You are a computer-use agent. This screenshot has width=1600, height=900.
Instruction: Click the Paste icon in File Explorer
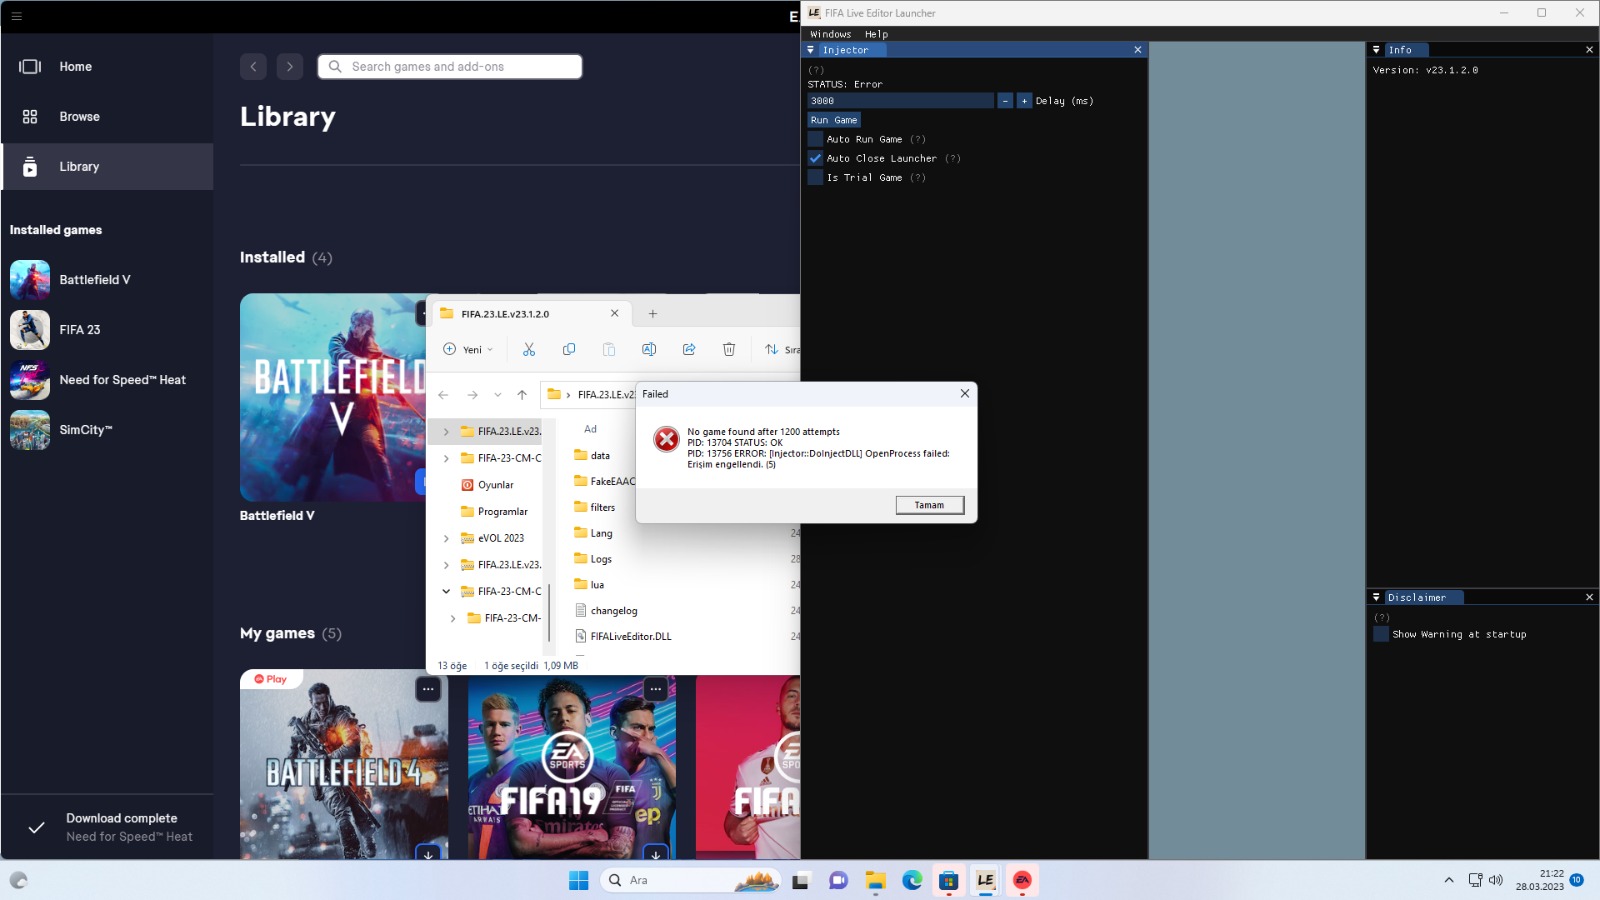pyautogui.click(x=609, y=349)
